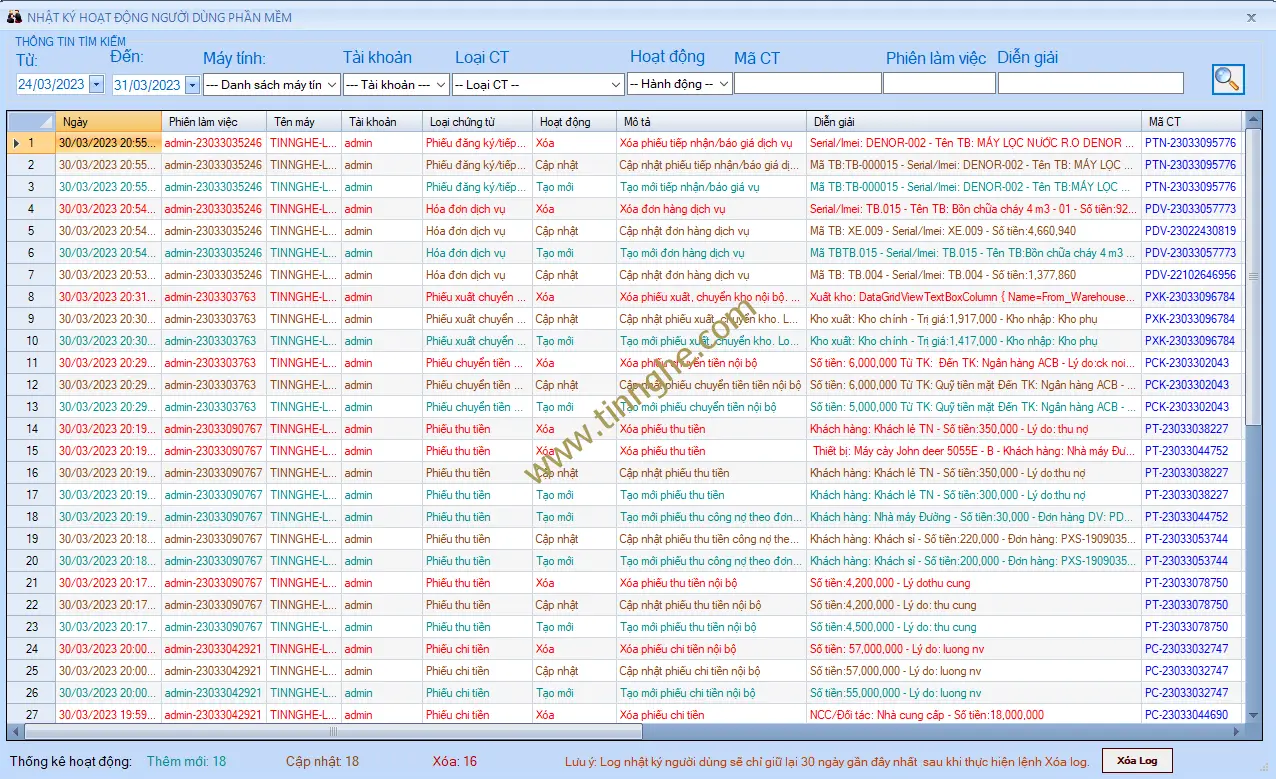Click the magnifier search icon
Screen dimensions: 1276x779
(x=1228, y=79)
